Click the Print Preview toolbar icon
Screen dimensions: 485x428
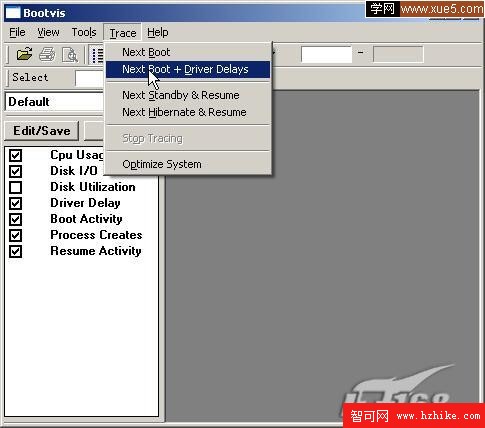tap(70, 55)
